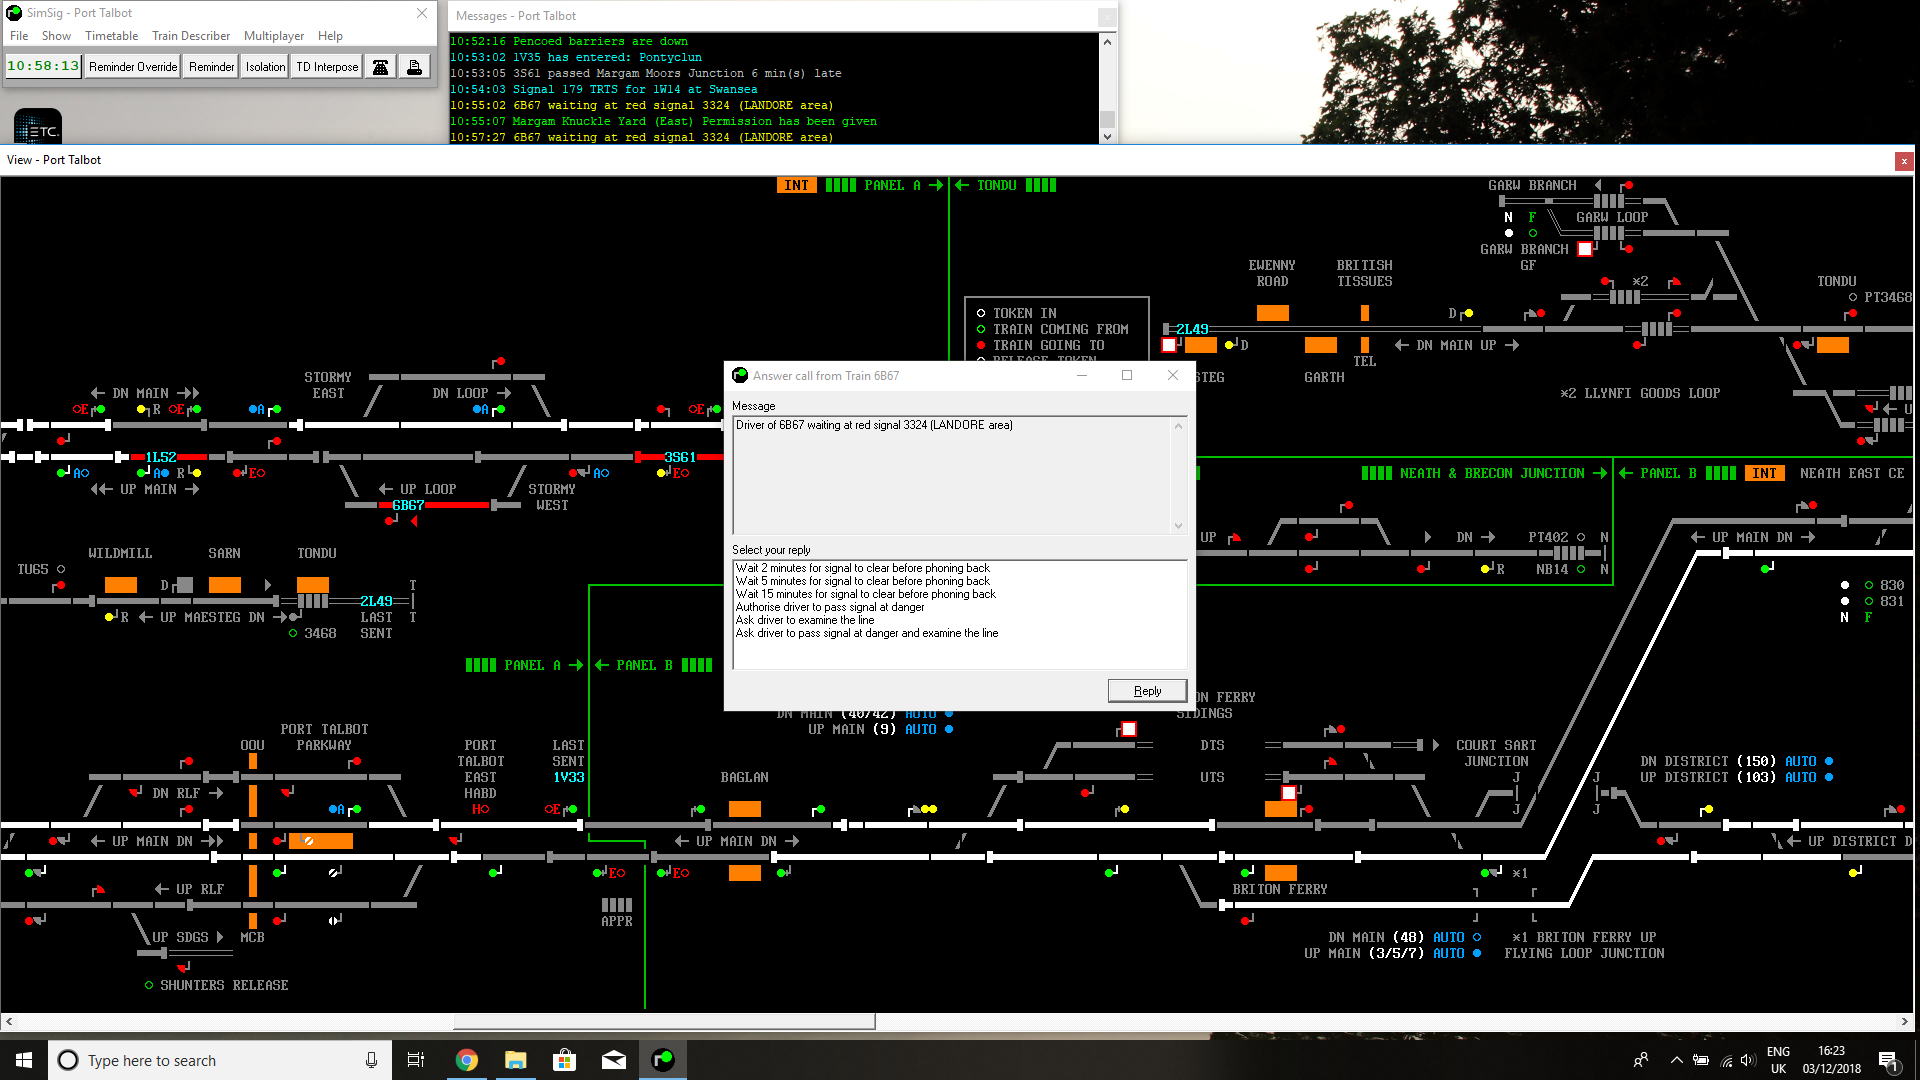Switch to SimSig via its taskbar icon
Image resolution: width=1920 pixels, height=1080 pixels.
click(663, 1060)
